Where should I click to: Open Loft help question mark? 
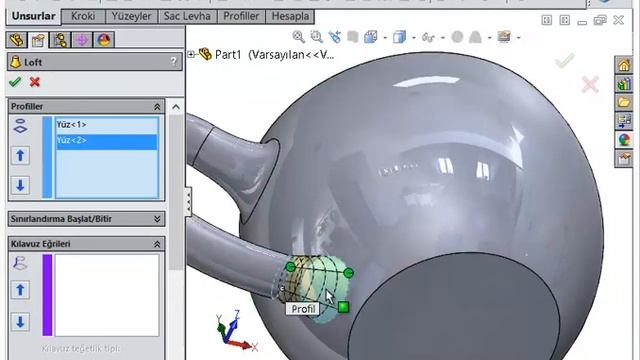coord(173,62)
